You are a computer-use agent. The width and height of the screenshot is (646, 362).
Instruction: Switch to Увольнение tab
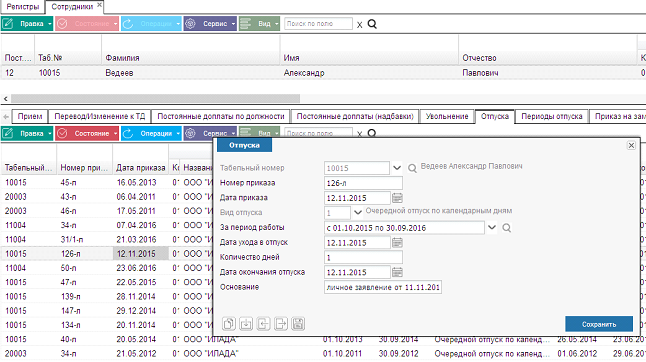click(447, 117)
